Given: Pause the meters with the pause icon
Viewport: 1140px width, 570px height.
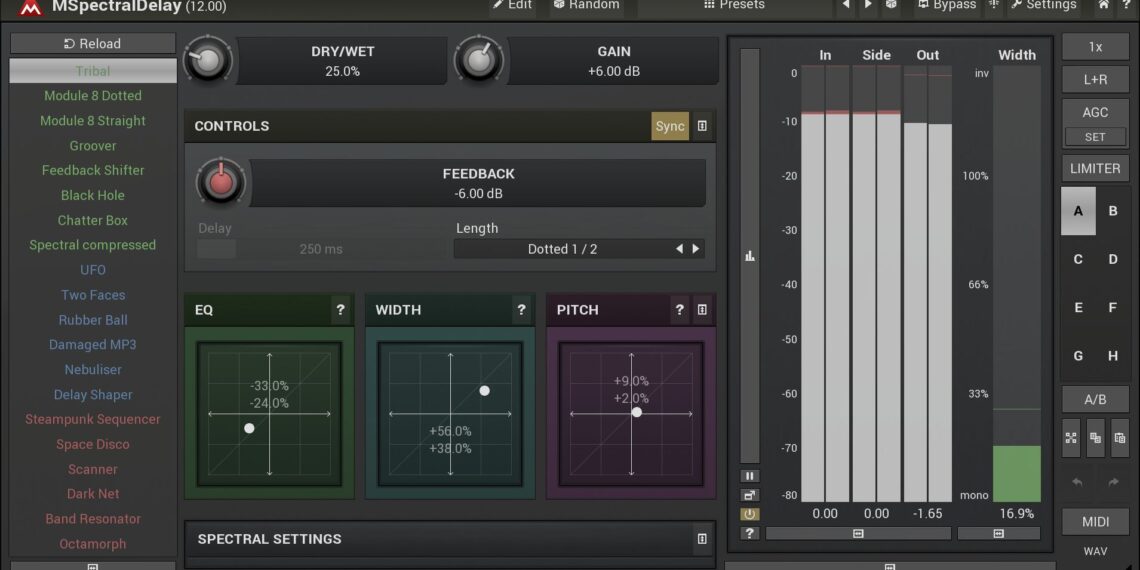Looking at the screenshot, I should click(750, 476).
